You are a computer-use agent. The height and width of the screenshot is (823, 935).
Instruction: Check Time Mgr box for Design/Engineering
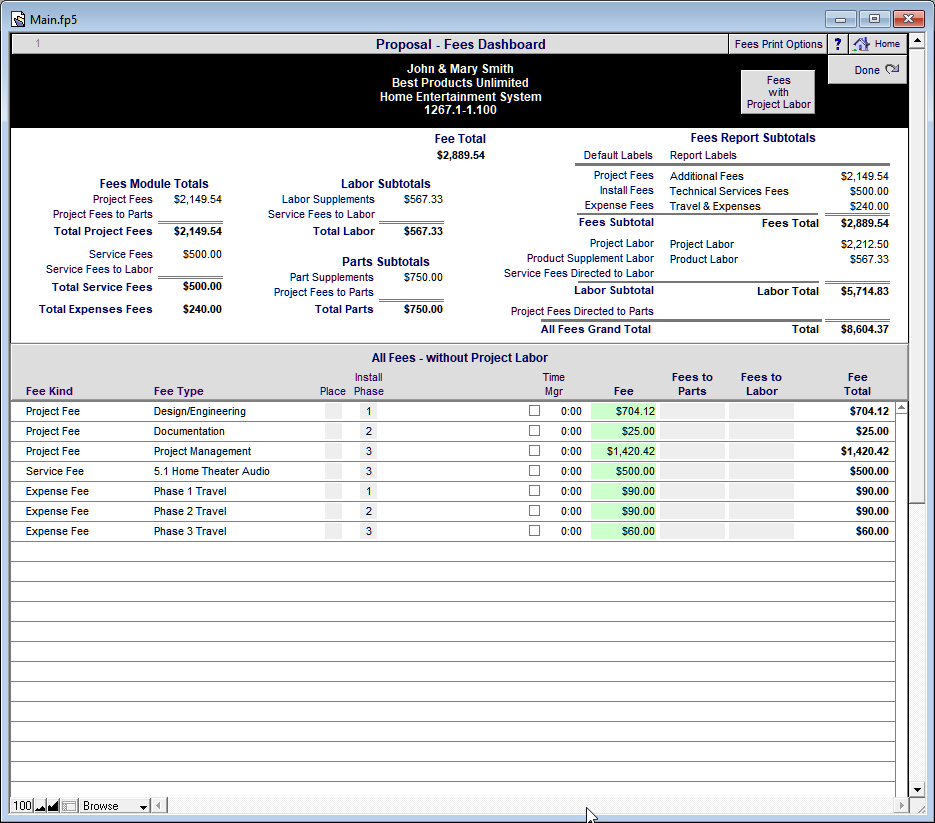(x=534, y=411)
